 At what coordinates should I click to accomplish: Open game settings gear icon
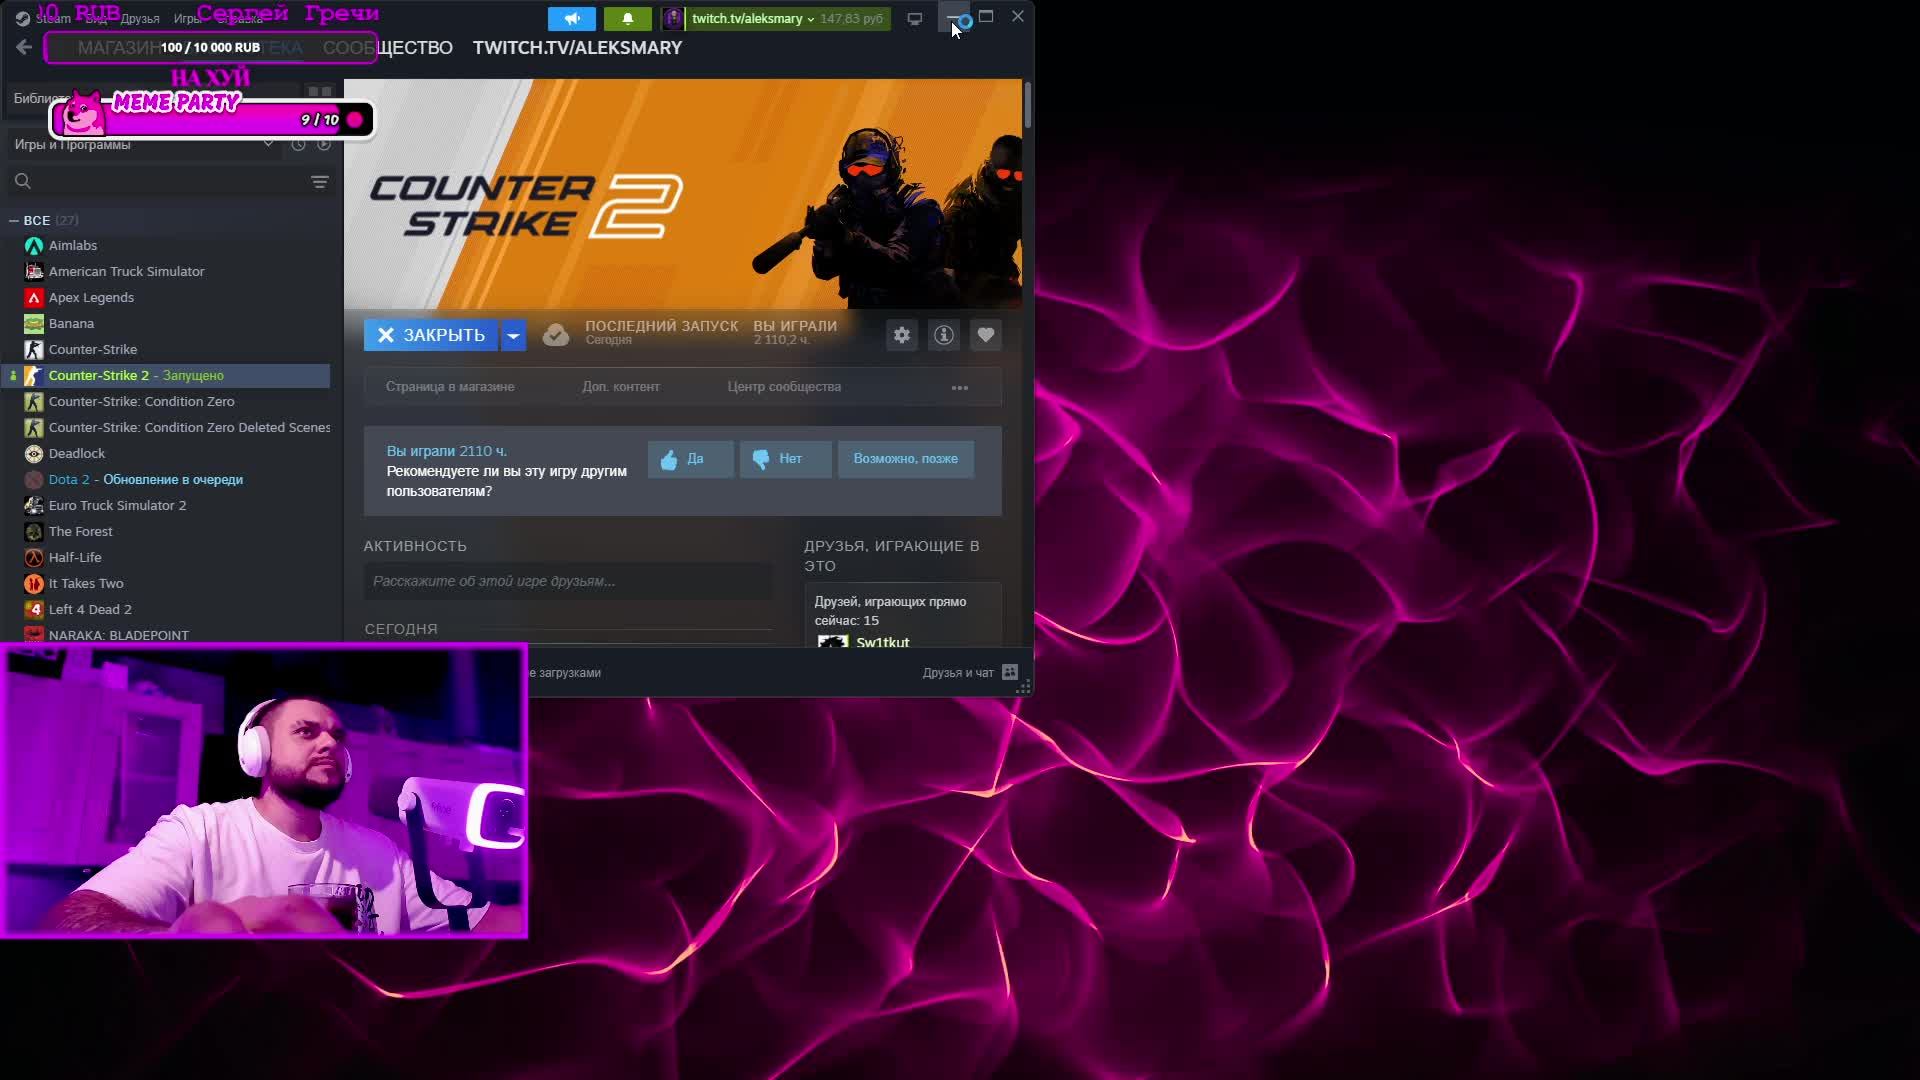point(902,335)
